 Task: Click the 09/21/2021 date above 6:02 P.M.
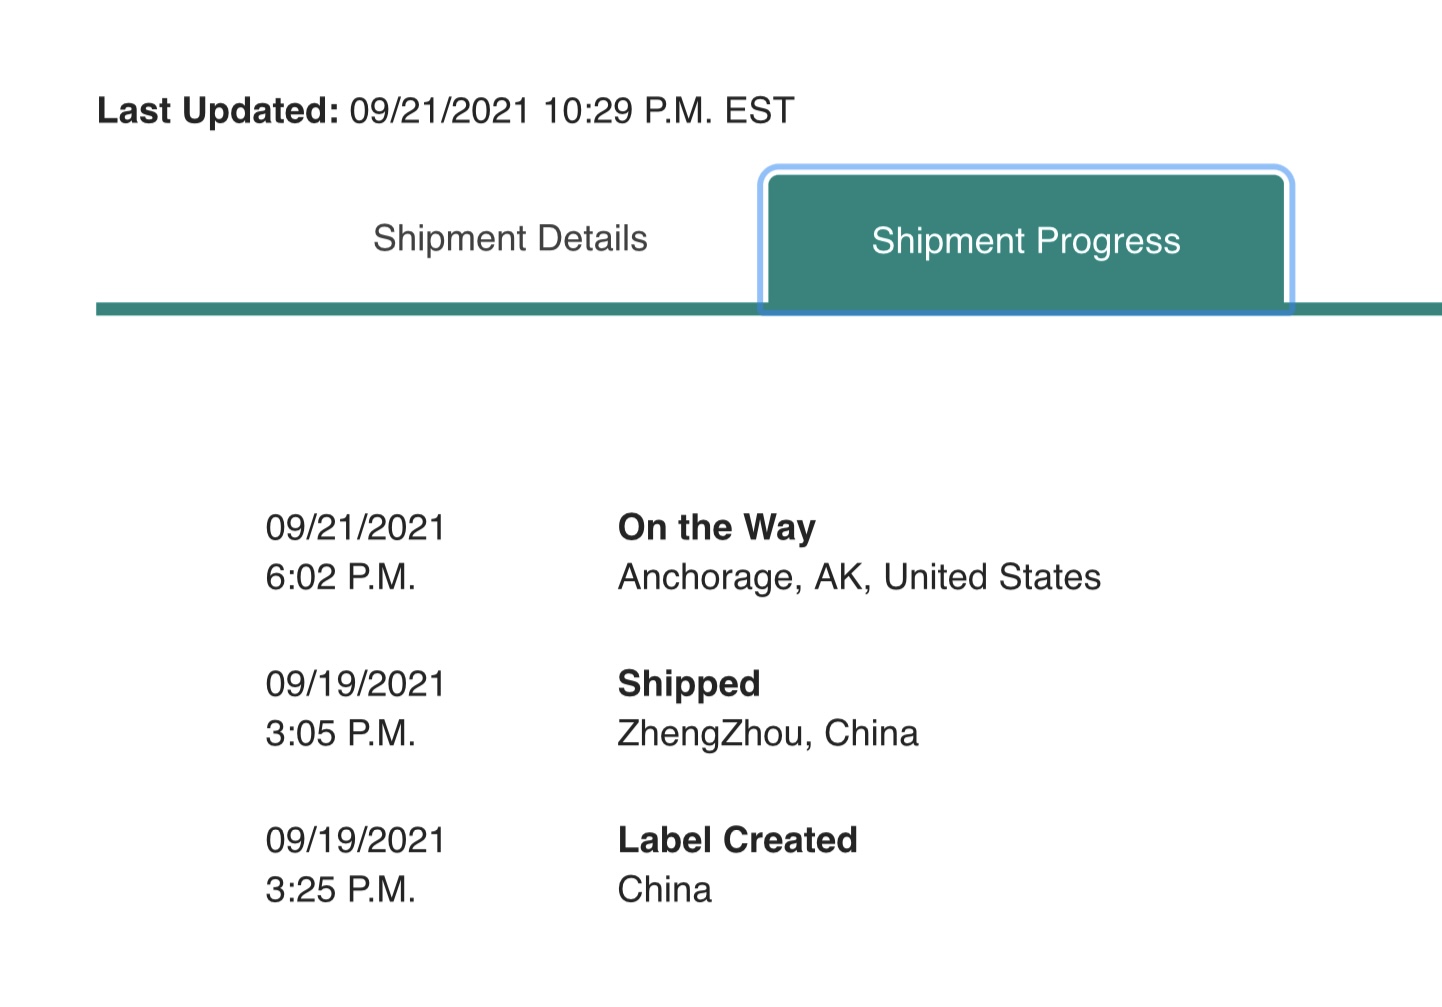355,527
